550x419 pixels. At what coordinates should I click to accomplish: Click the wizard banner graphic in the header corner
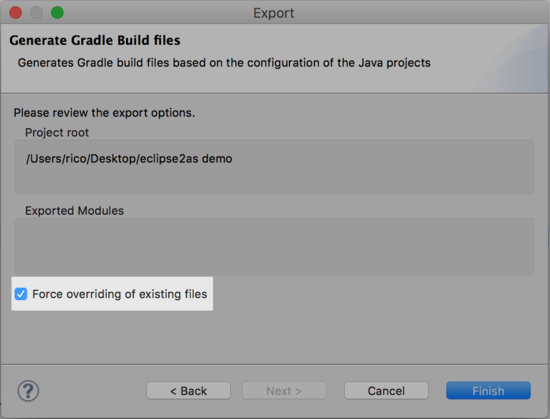[514, 59]
